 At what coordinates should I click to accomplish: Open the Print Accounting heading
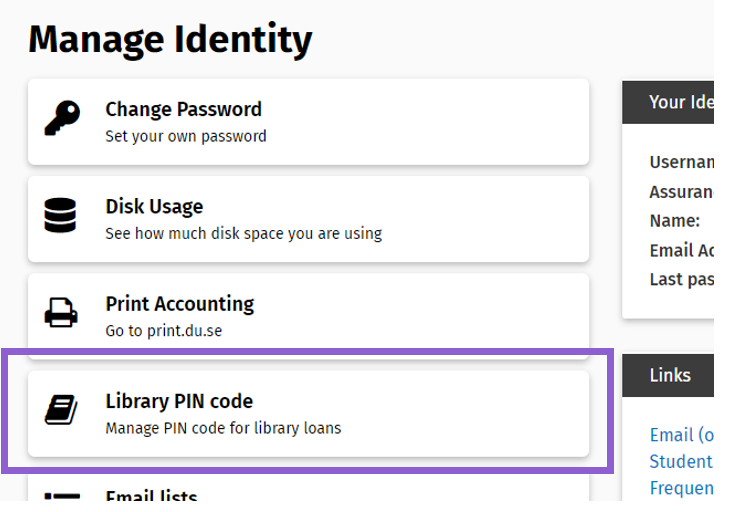click(179, 304)
